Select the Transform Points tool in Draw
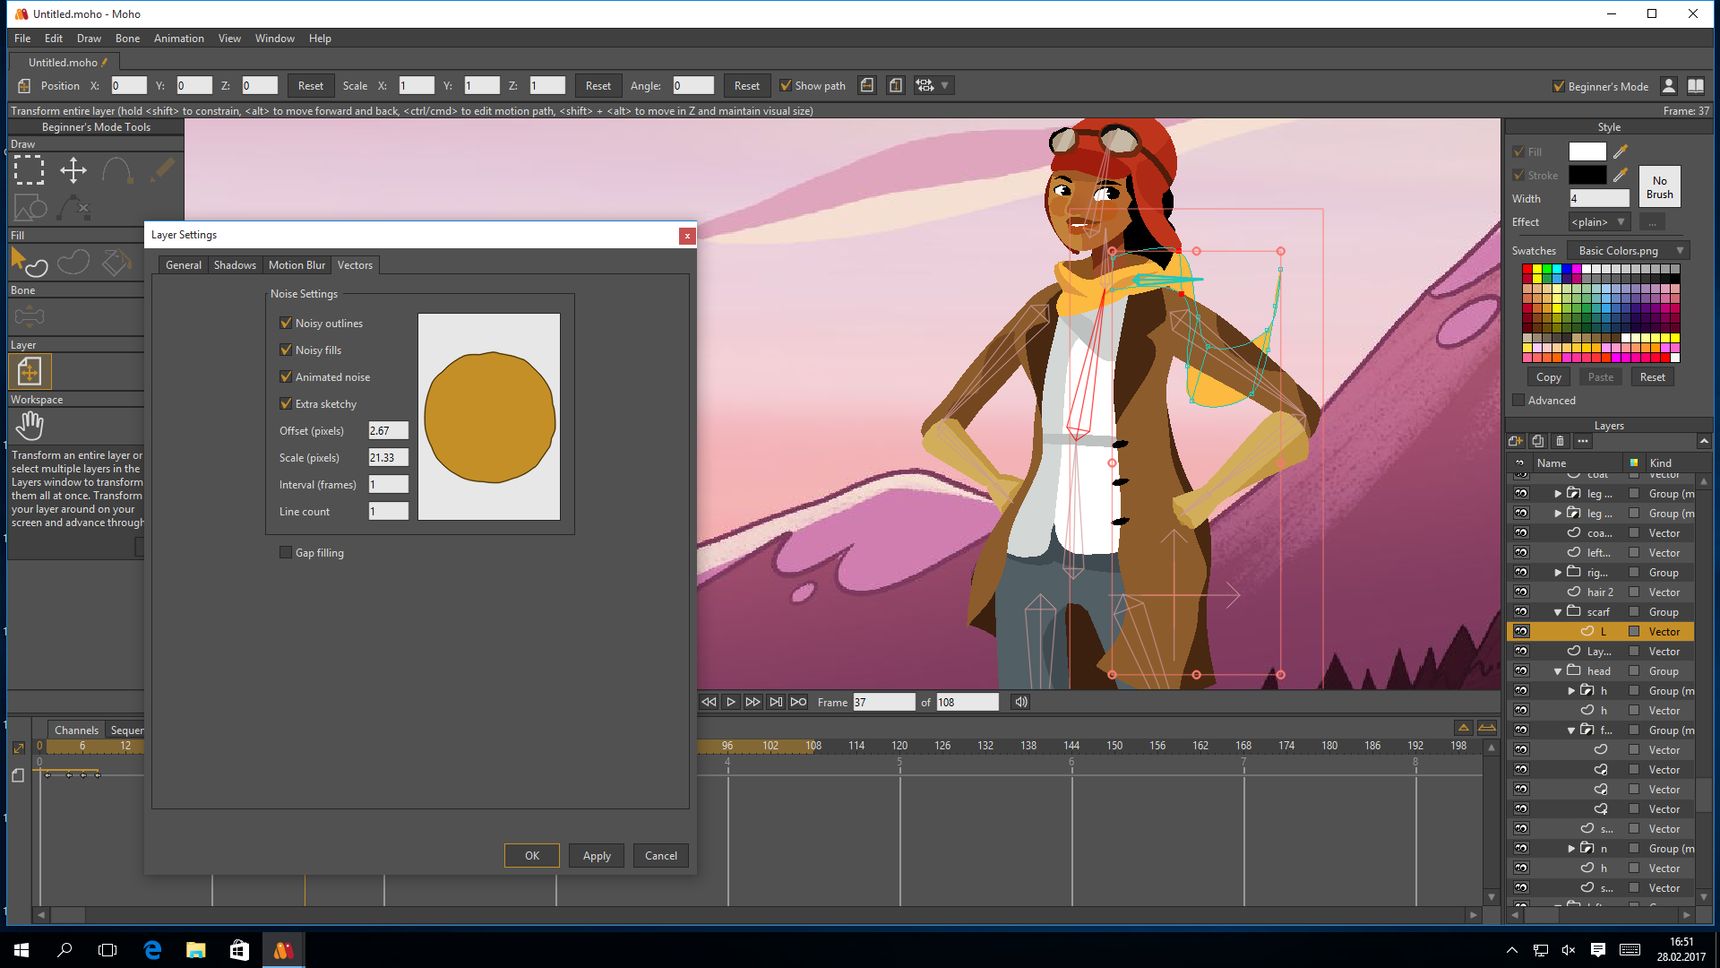The image size is (1720, 968). pos(73,170)
